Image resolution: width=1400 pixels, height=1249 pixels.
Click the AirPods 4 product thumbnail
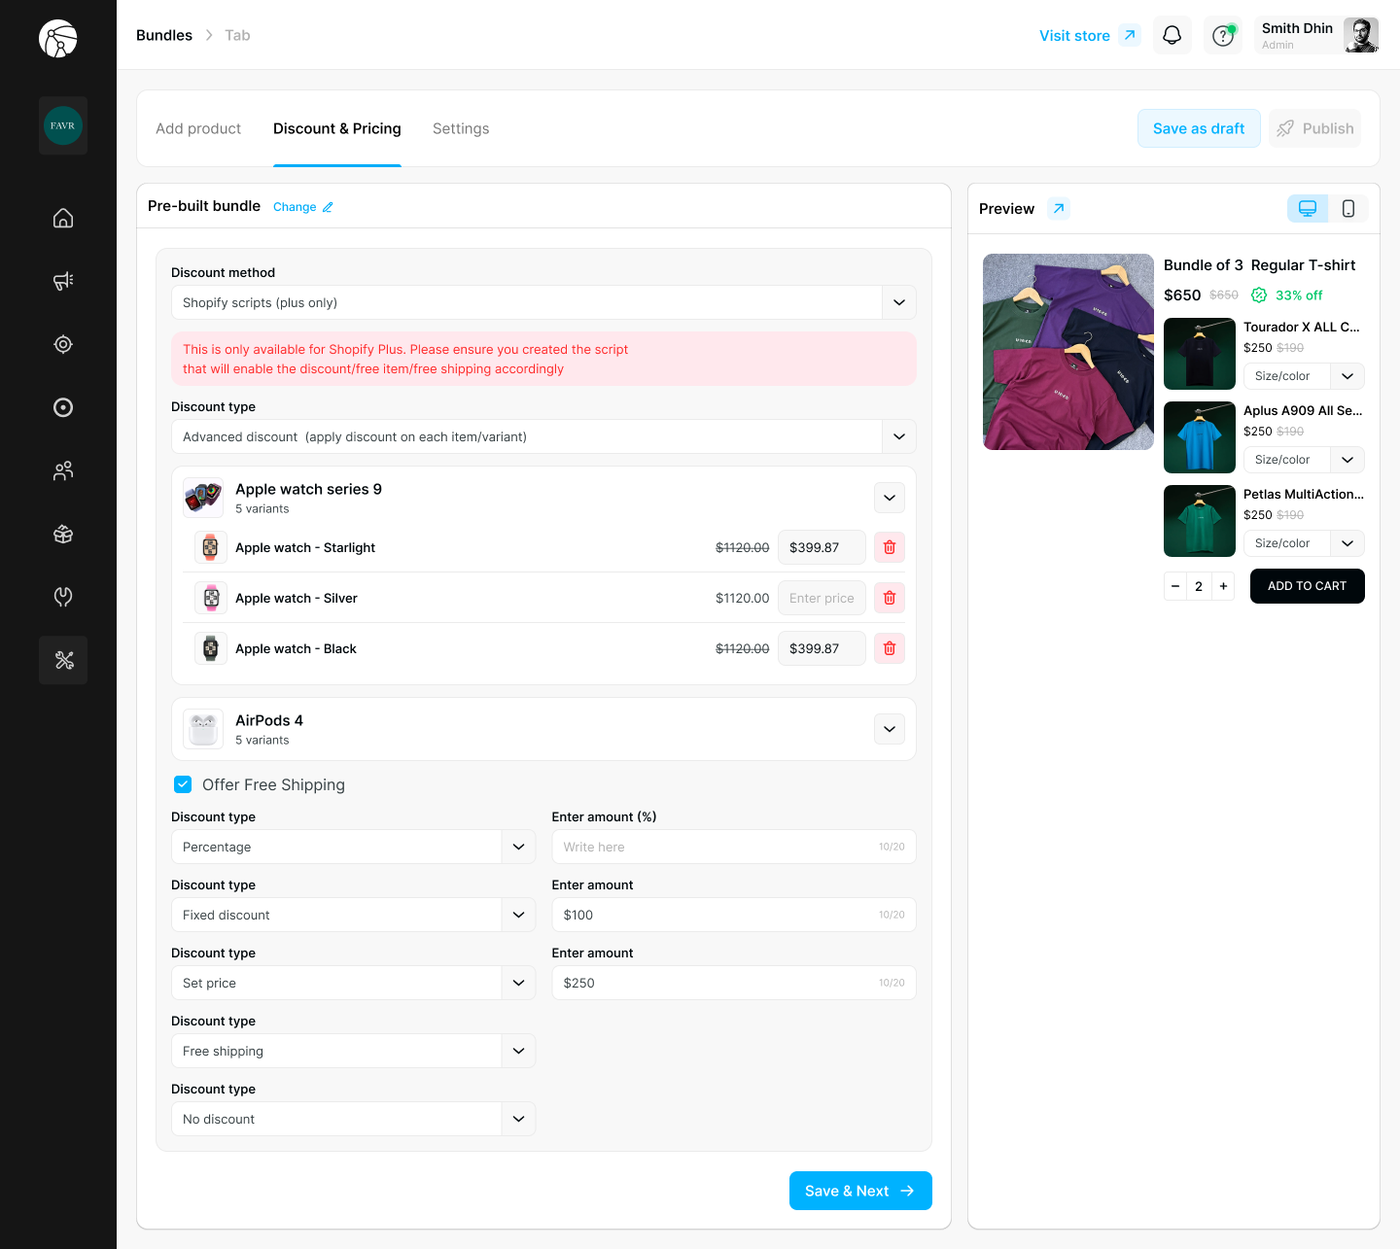tap(203, 729)
